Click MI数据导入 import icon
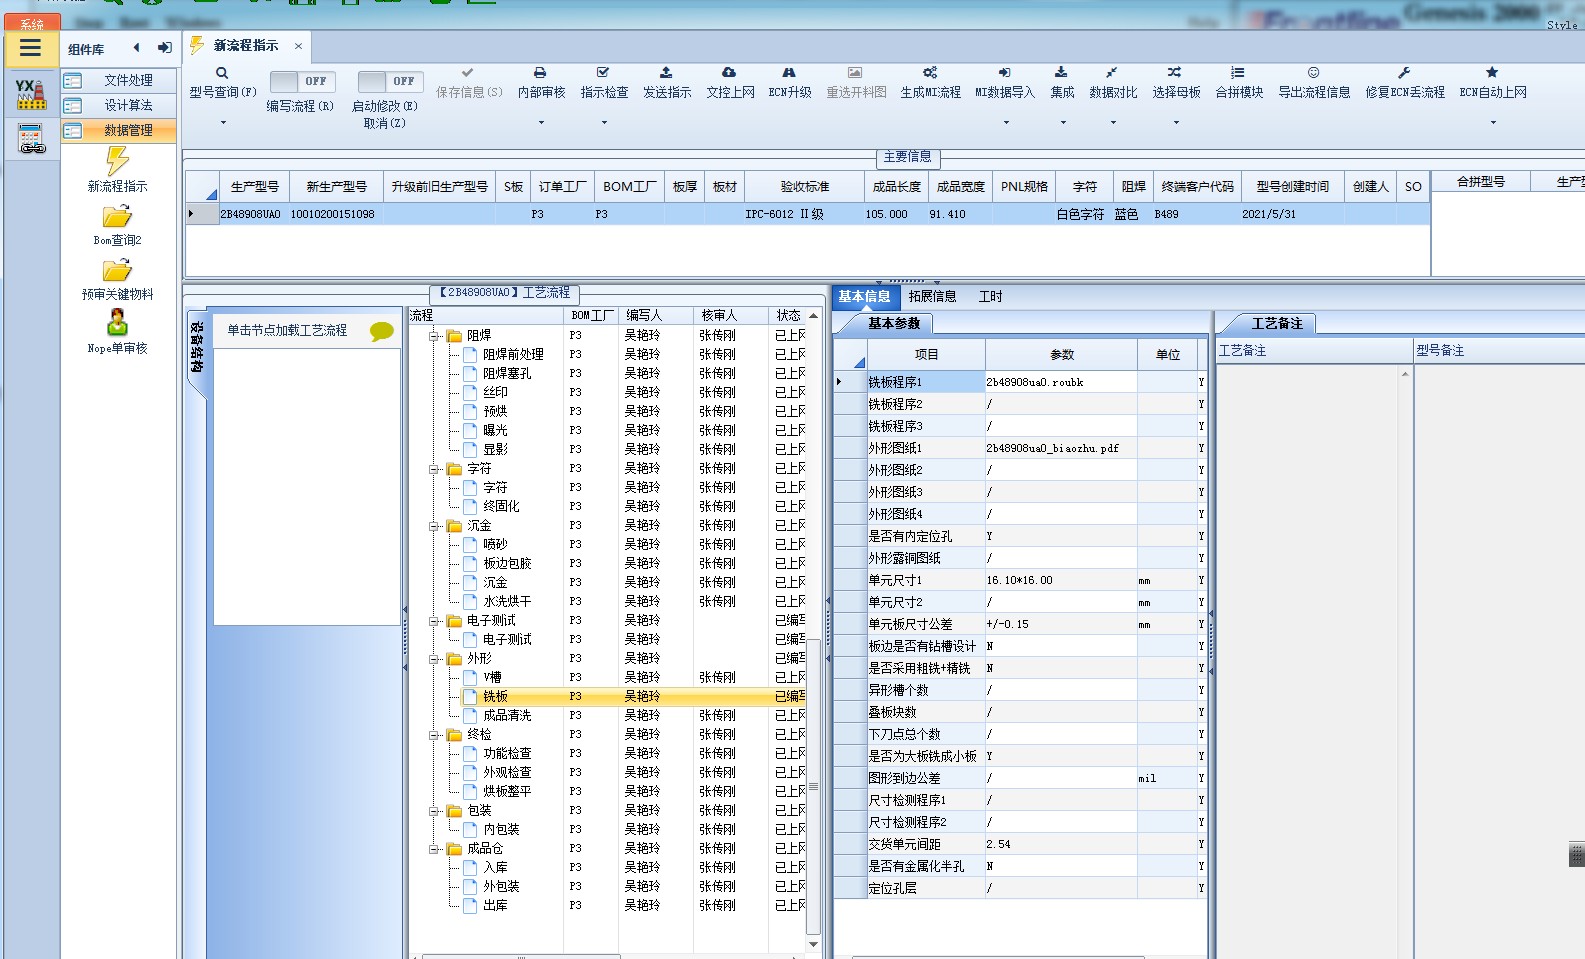The image size is (1585, 959). [x=1005, y=73]
